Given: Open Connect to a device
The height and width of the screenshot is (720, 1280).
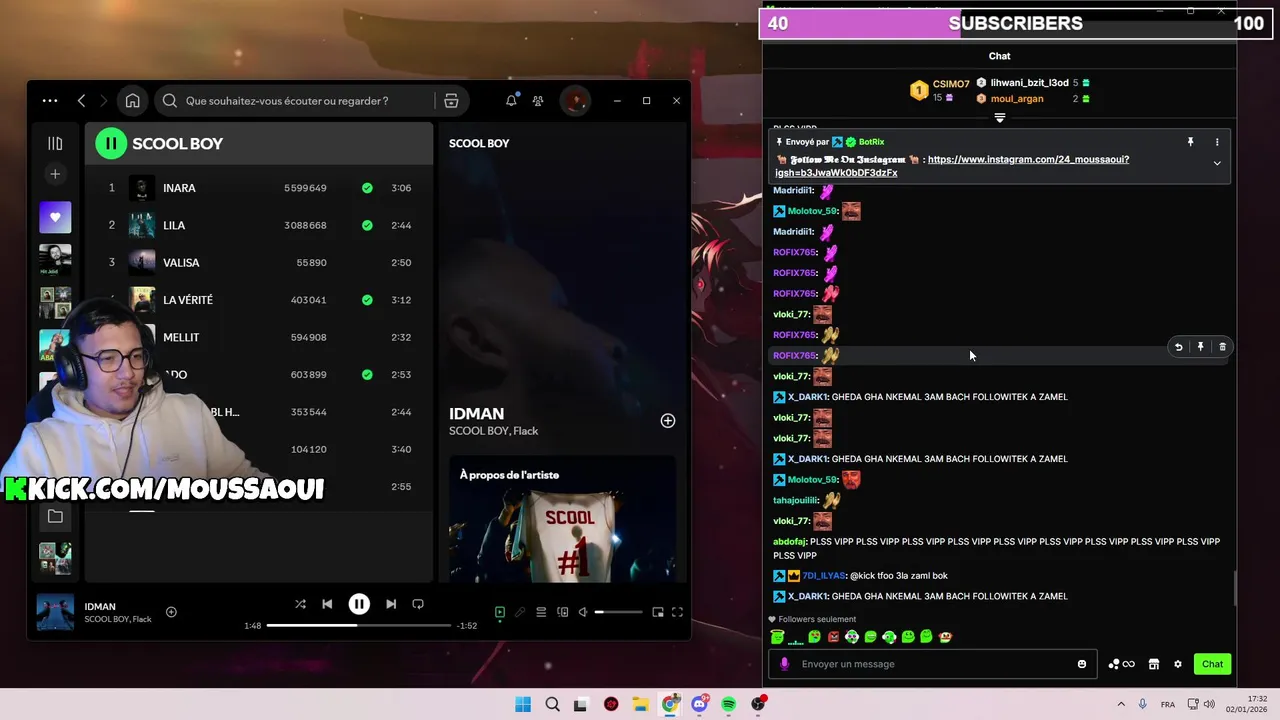Looking at the screenshot, I should 563,612.
